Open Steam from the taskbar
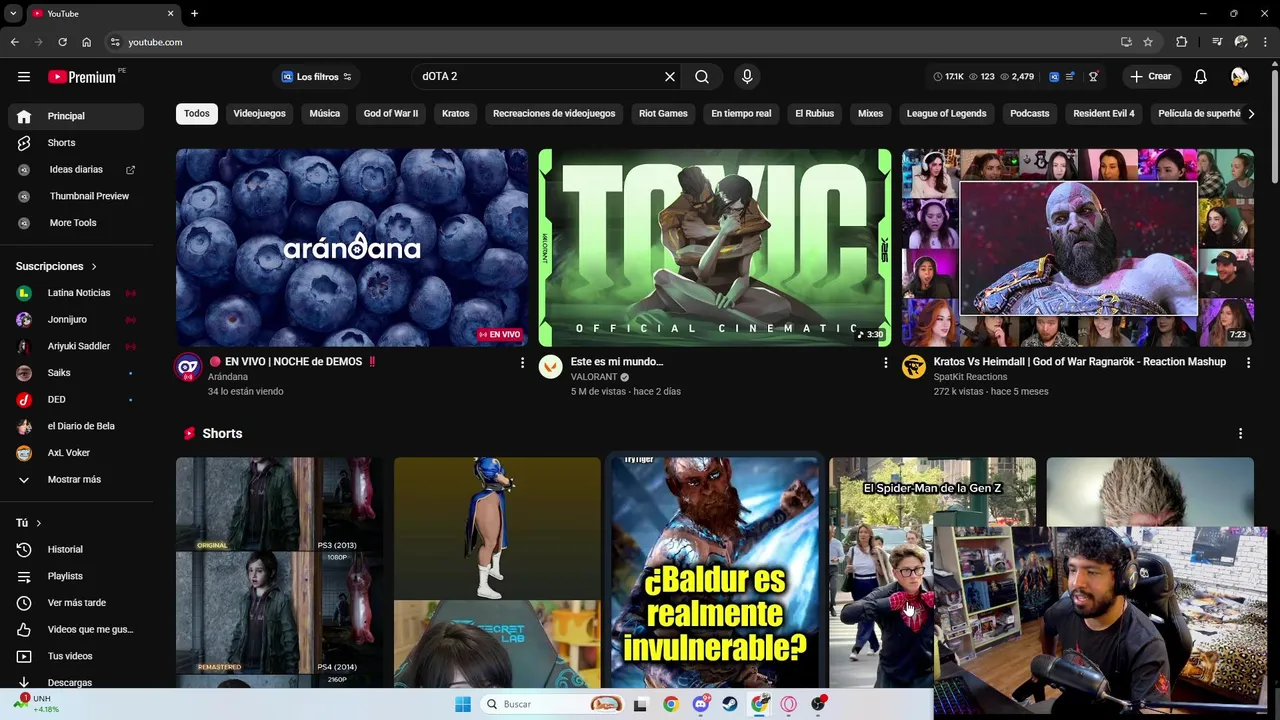Image resolution: width=1280 pixels, height=720 pixels. (730, 704)
